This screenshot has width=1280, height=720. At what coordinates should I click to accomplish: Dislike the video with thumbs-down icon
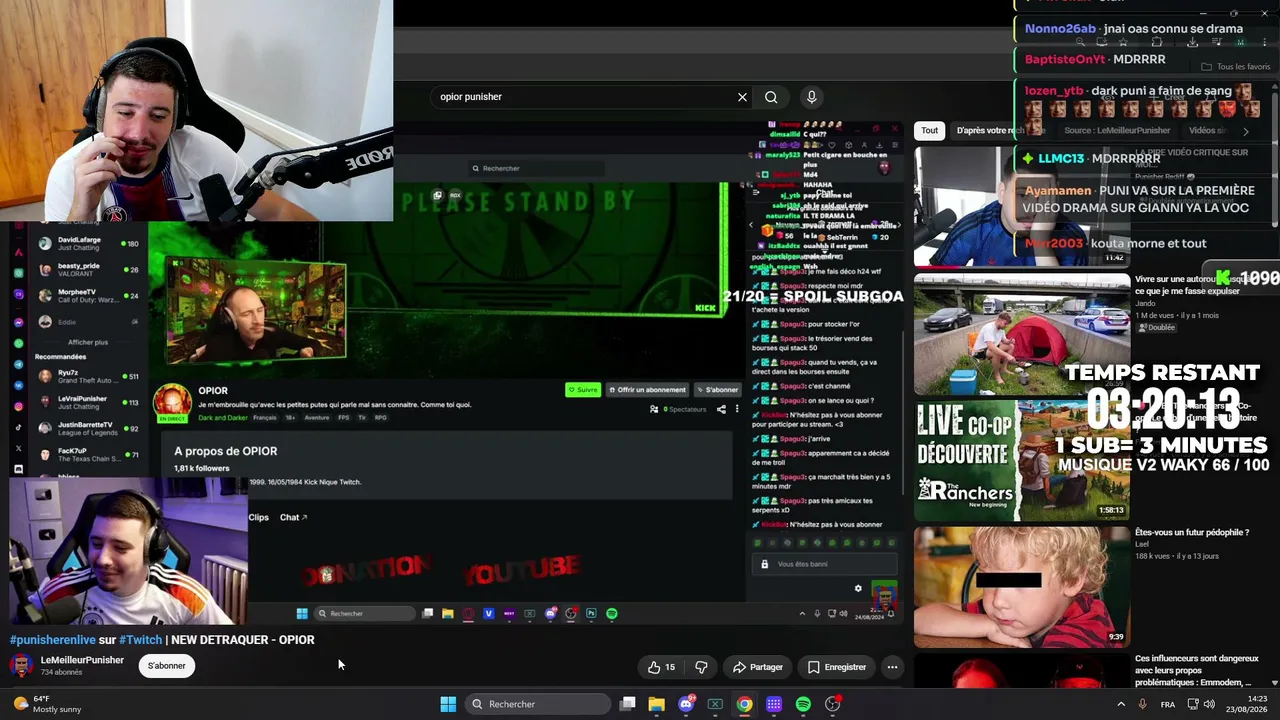coord(701,667)
